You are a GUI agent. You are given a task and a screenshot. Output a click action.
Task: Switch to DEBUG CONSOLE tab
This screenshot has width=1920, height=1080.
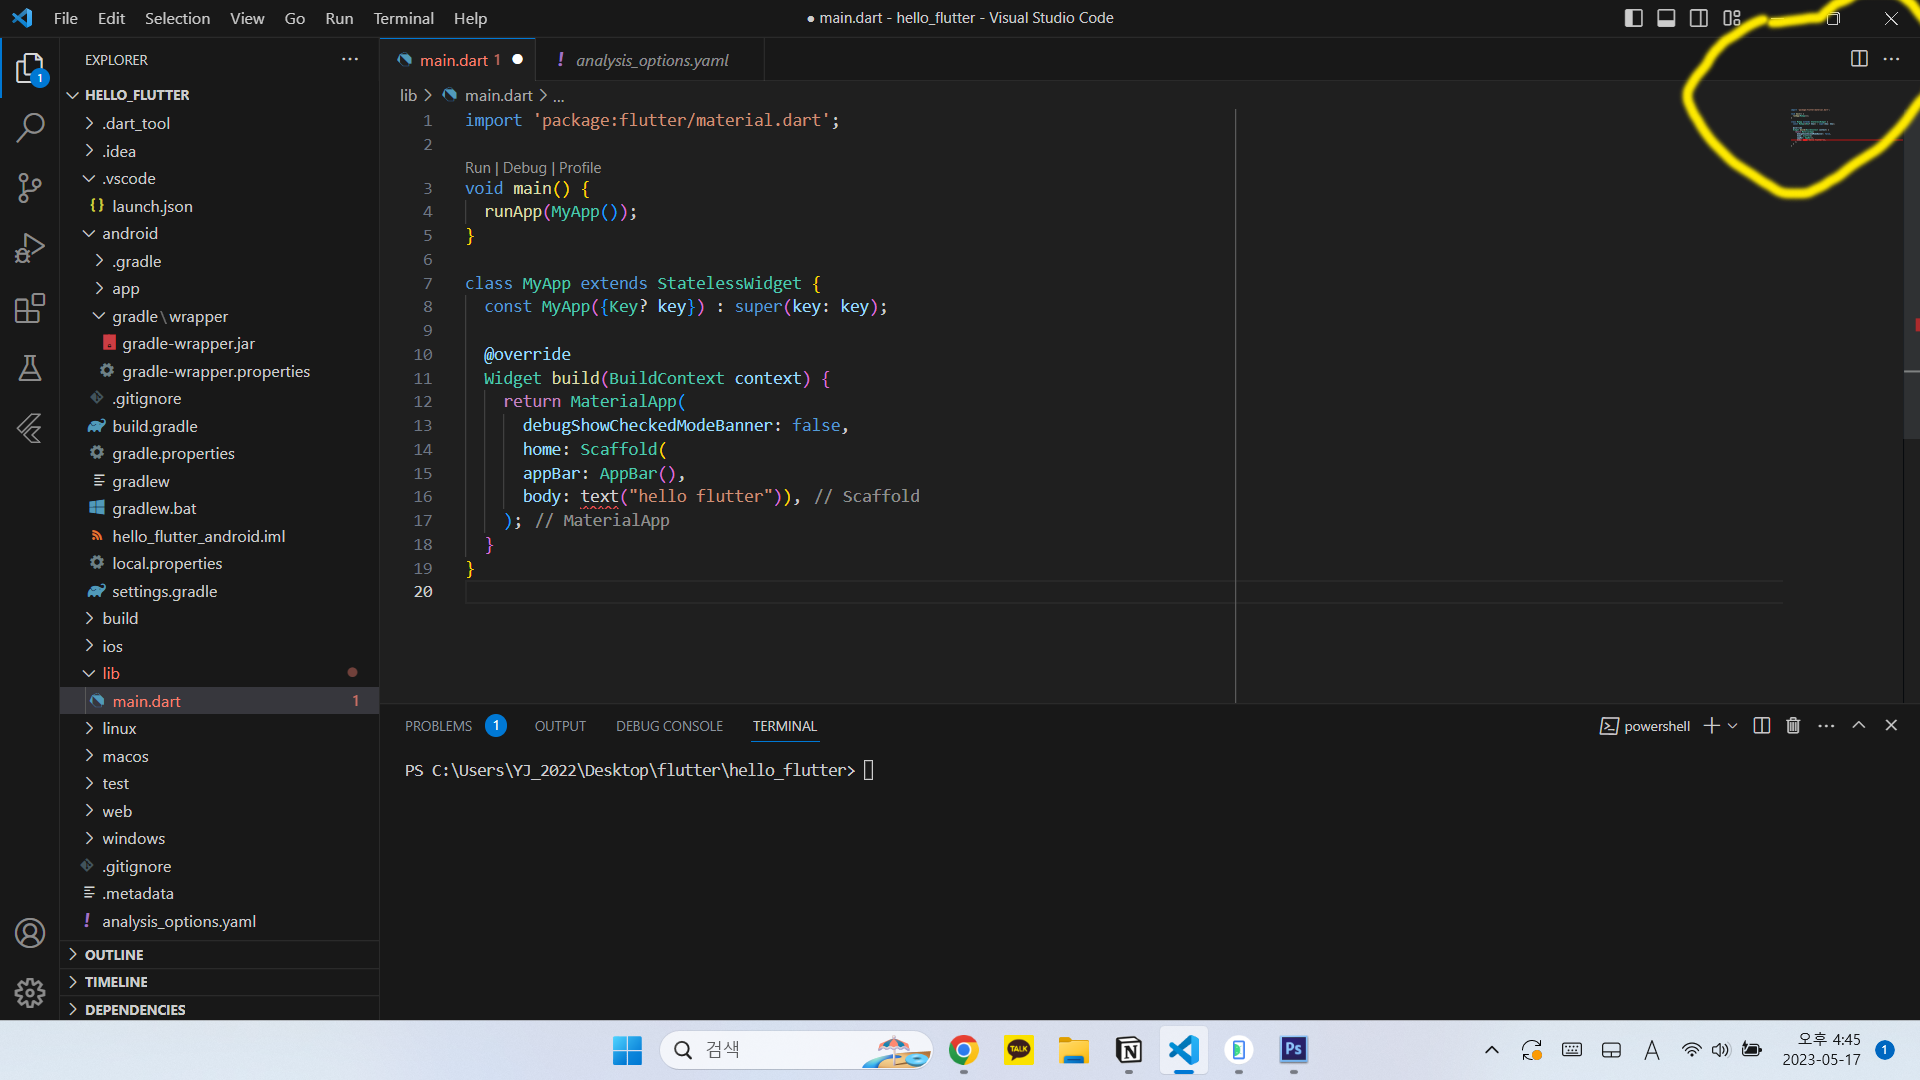pyautogui.click(x=669, y=726)
